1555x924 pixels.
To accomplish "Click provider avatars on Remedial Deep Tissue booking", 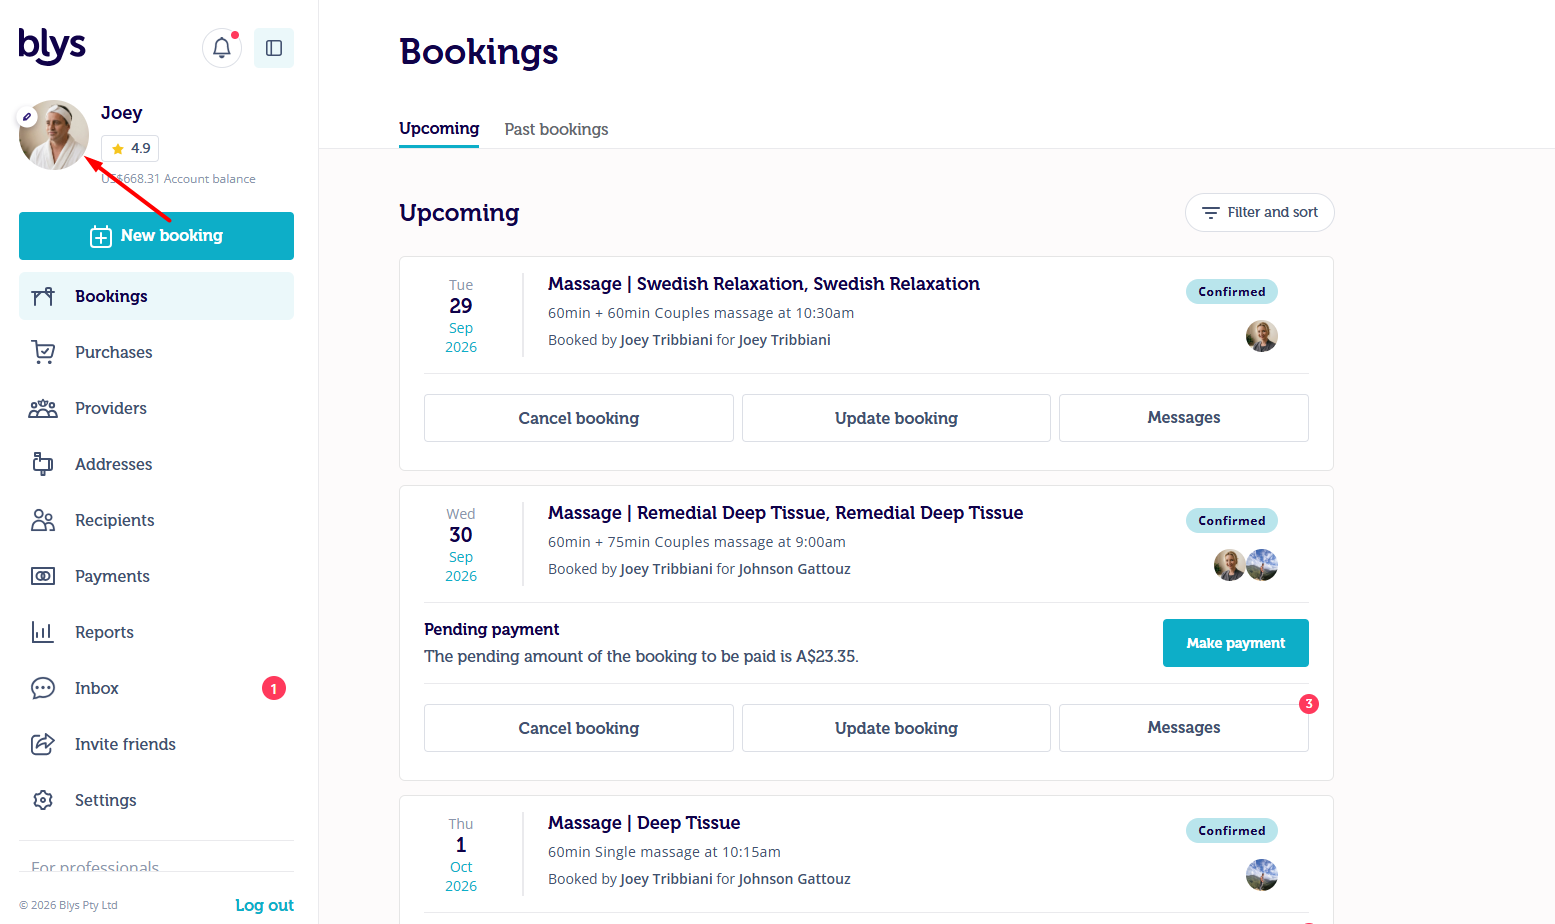I will 1246,565.
